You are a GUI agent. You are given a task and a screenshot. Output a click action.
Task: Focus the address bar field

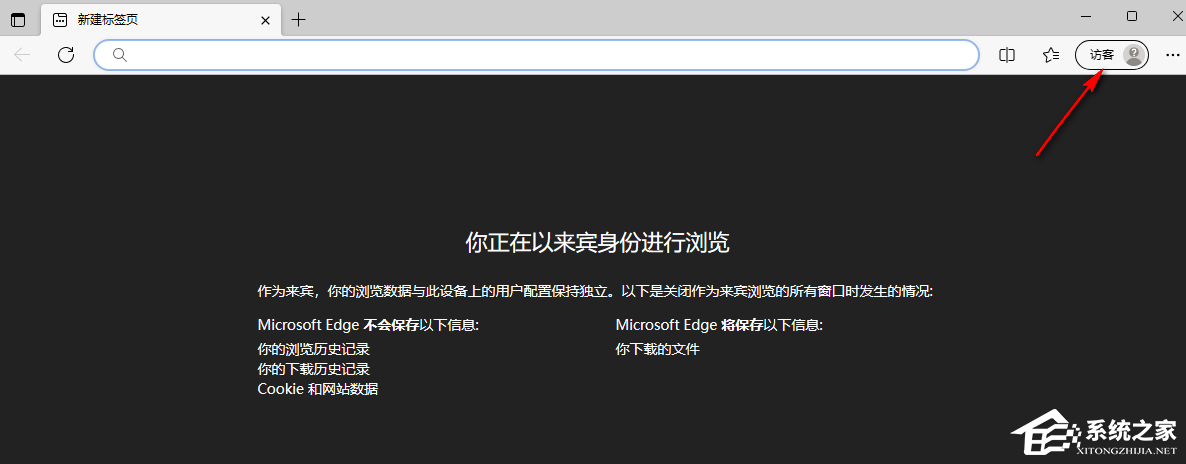click(x=536, y=54)
